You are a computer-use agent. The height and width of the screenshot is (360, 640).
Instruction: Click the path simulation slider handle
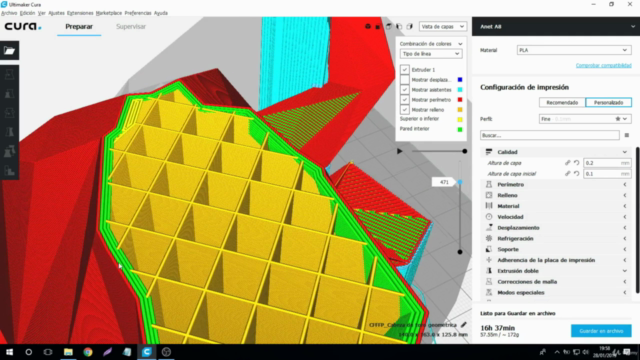464,151
